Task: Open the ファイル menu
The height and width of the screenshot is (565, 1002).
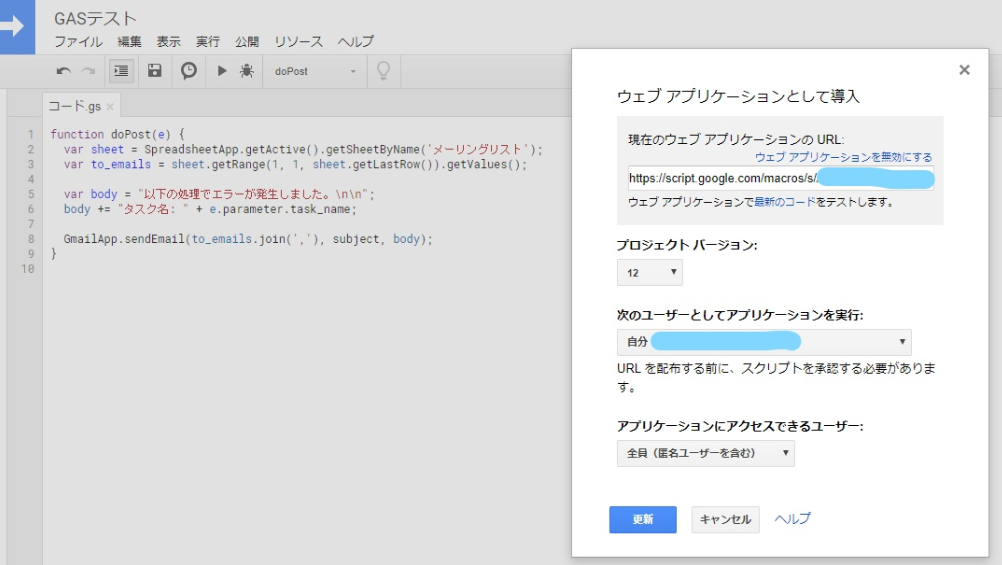Action: tap(78, 42)
